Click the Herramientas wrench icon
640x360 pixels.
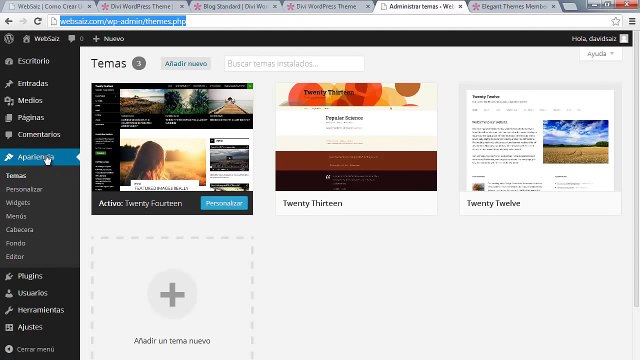[9, 310]
